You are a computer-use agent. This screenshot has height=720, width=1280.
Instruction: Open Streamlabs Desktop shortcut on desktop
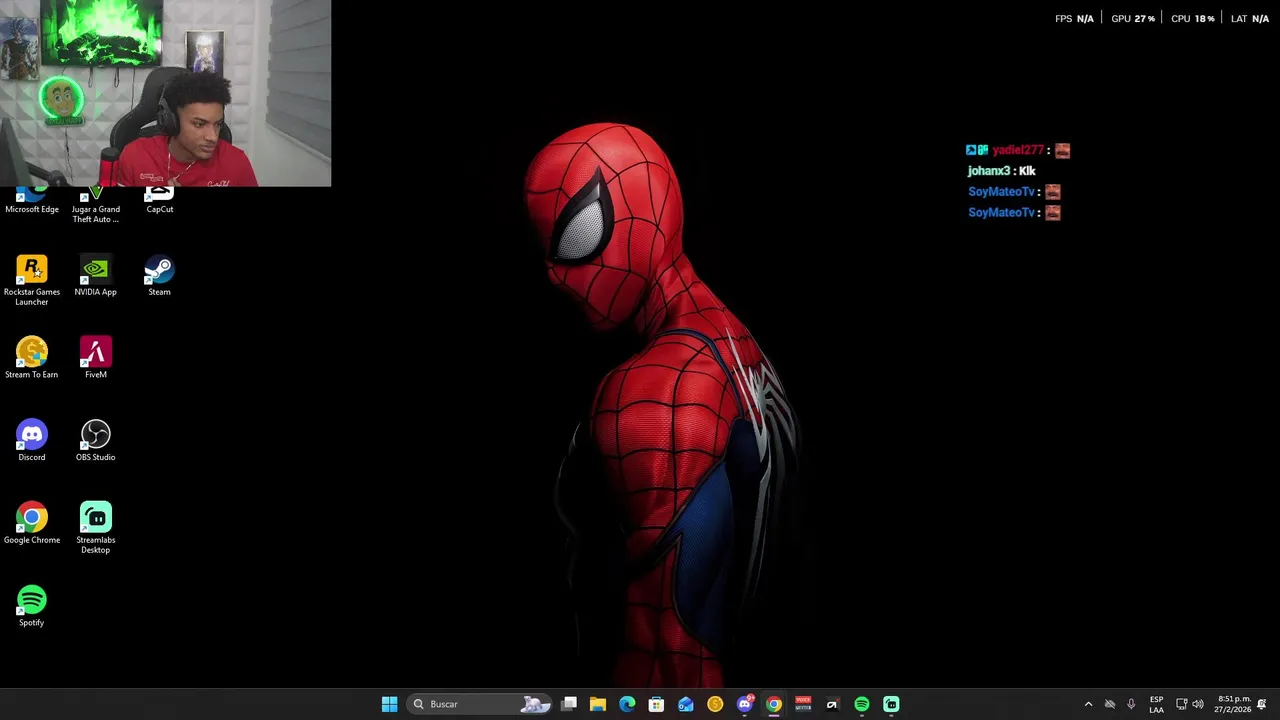pyautogui.click(x=95, y=528)
